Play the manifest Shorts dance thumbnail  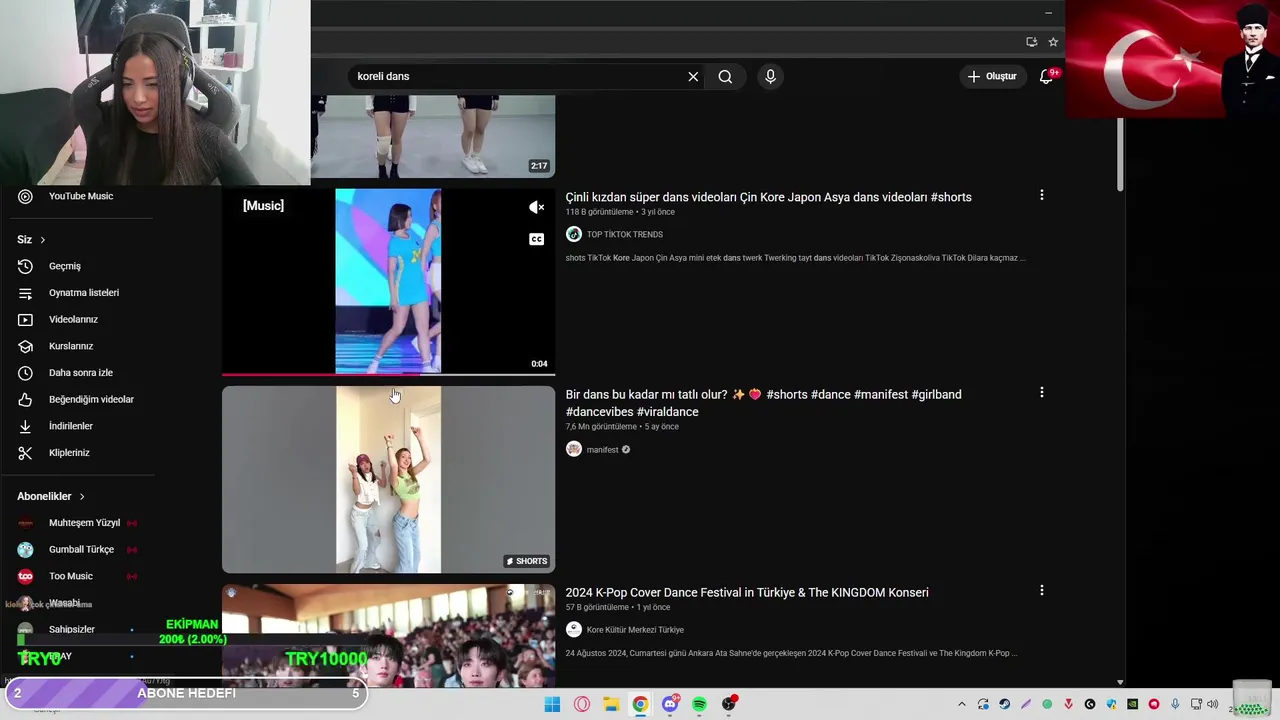(388, 479)
